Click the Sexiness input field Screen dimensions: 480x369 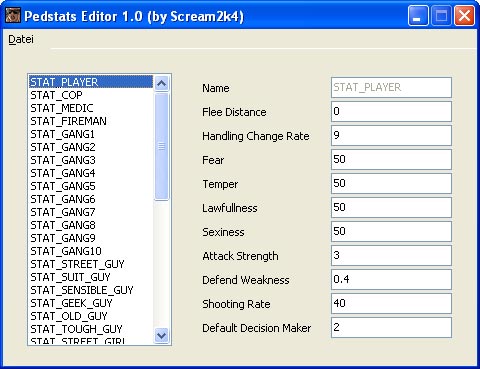point(391,232)
